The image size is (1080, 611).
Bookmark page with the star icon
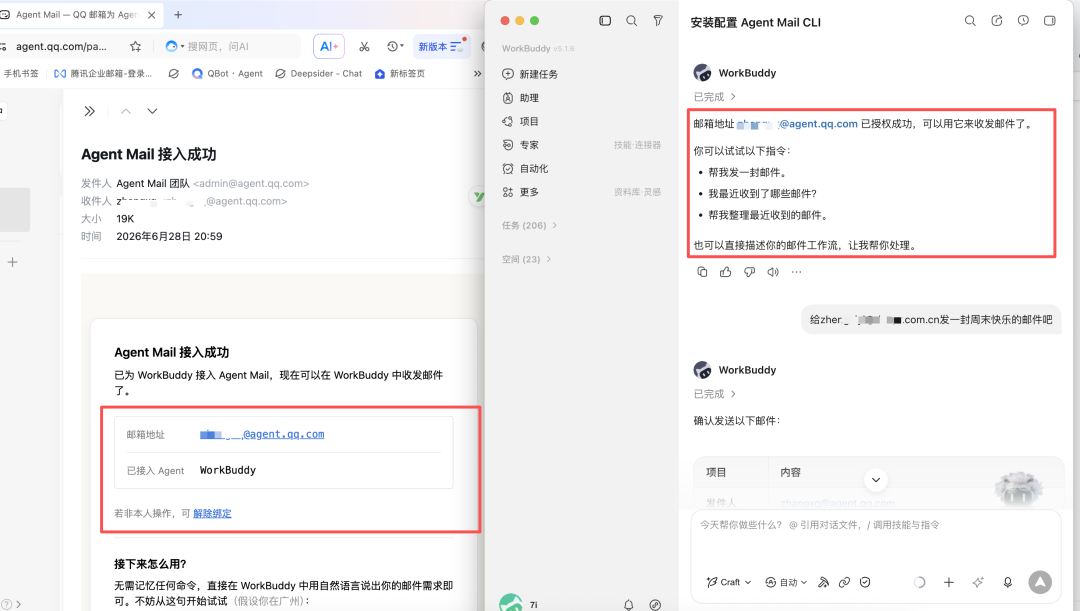click(x=136, y=46)
